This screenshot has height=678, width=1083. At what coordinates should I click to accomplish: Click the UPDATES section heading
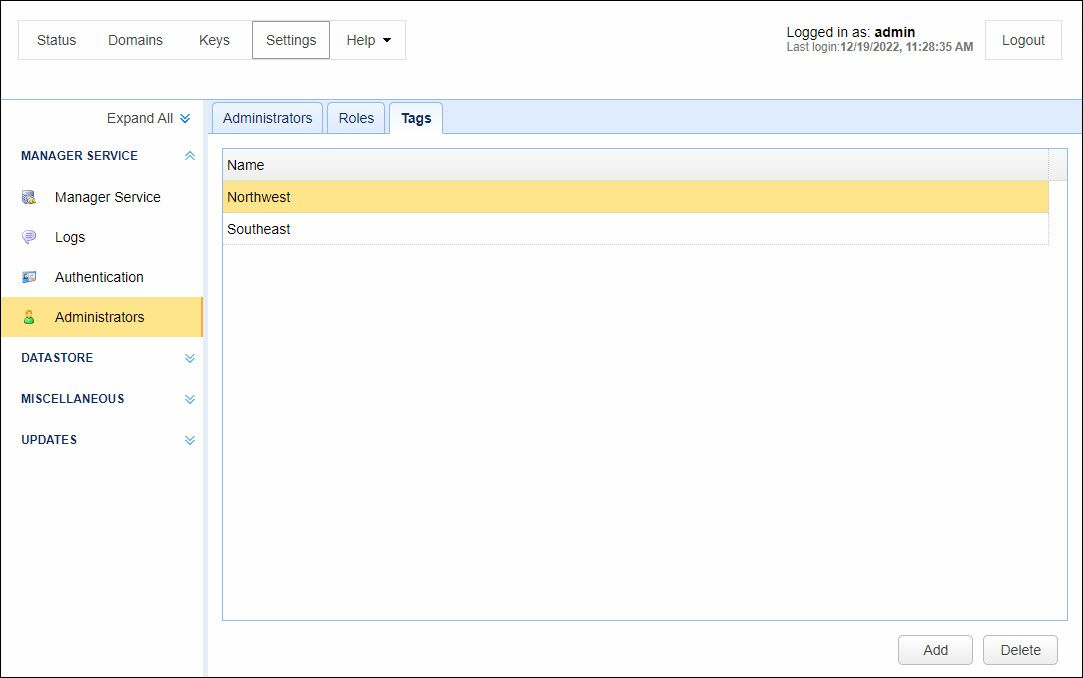(49, 440)
